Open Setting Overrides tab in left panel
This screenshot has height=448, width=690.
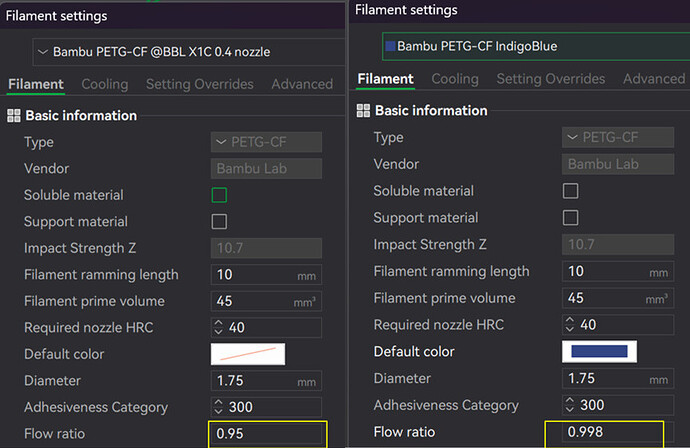point(200,84)
